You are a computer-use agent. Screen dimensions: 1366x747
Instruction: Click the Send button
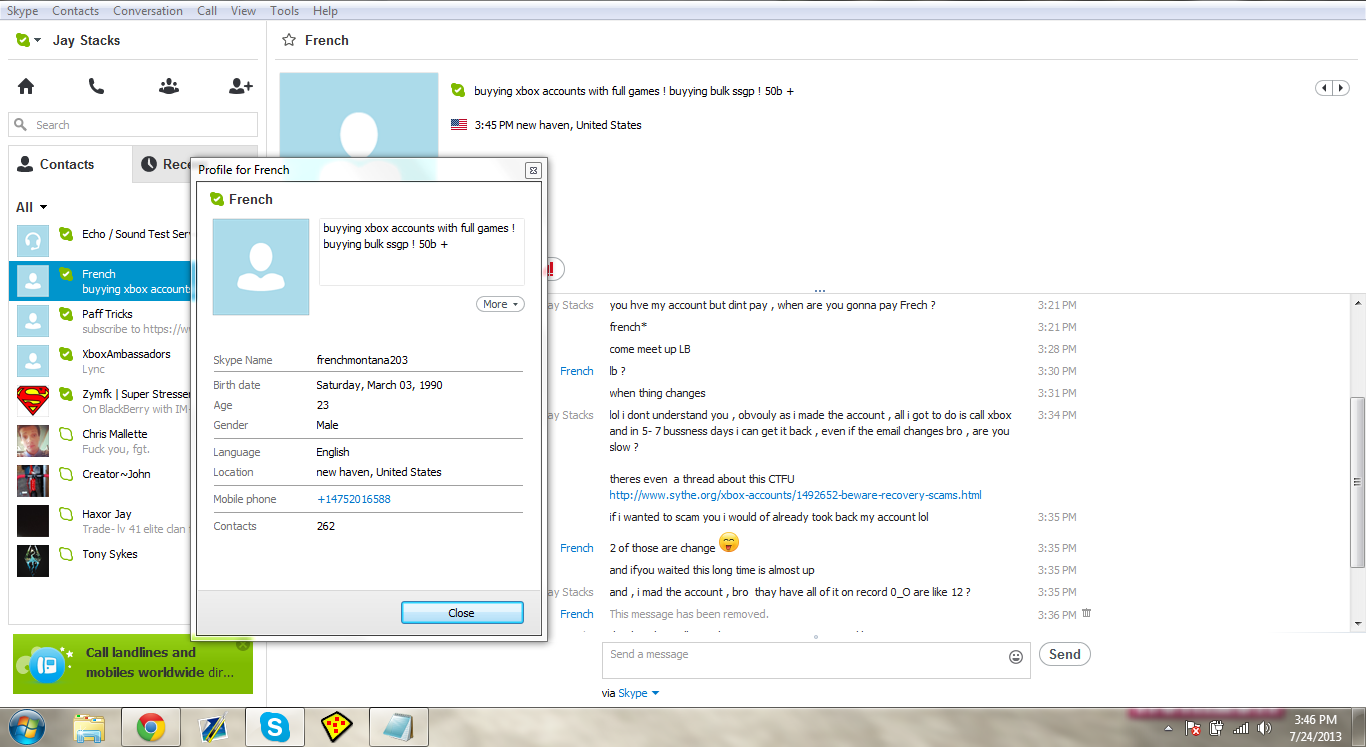click(x=1064, y=654)
